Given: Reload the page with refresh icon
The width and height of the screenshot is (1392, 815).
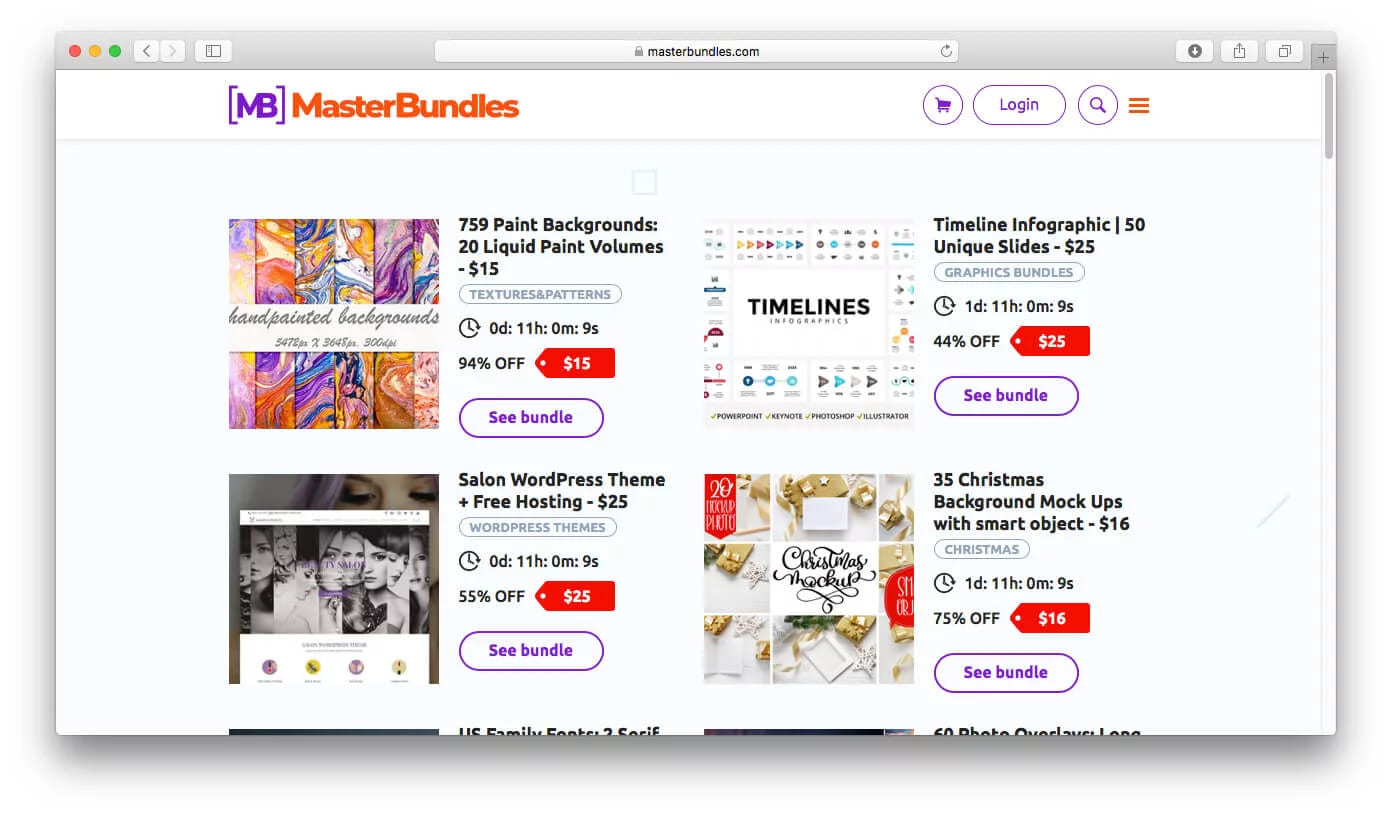Looking at the screenshot, I should 945,51.
